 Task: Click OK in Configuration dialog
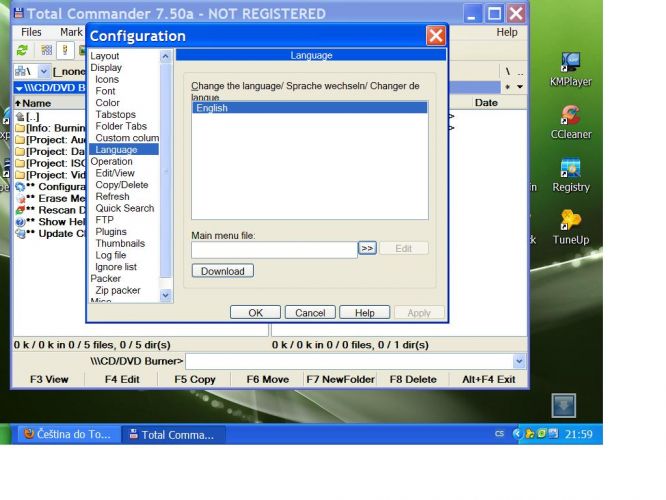(255, 313)
